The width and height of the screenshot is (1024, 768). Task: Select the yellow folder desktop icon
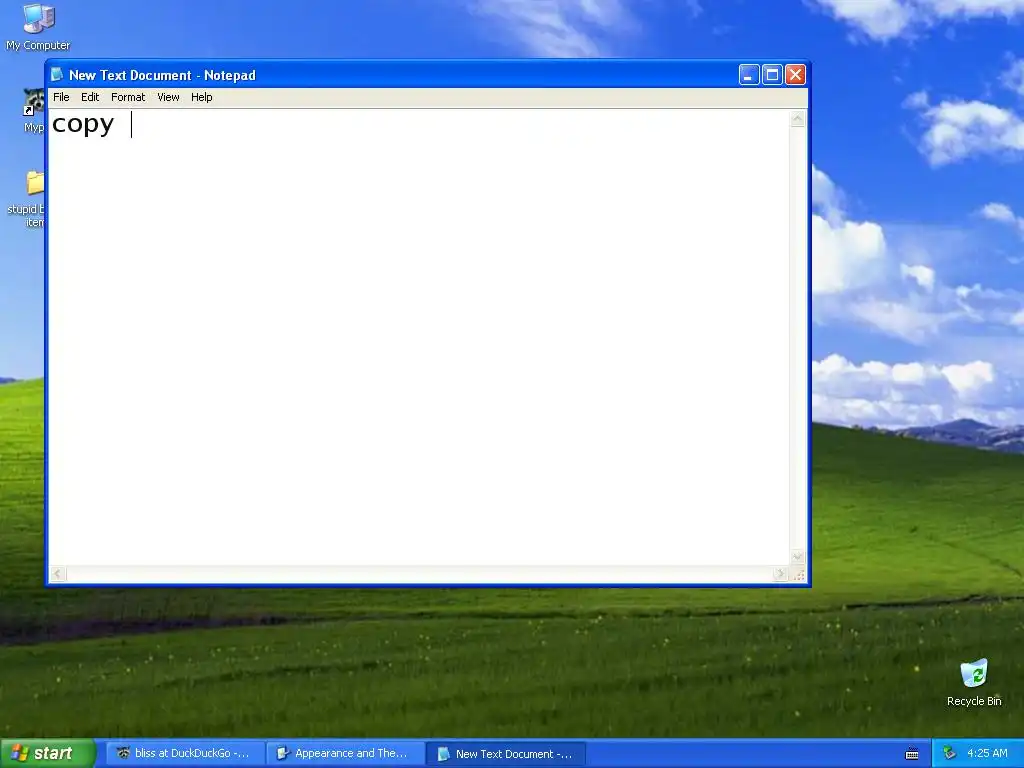pyautogui.click(x=35, y=183)
